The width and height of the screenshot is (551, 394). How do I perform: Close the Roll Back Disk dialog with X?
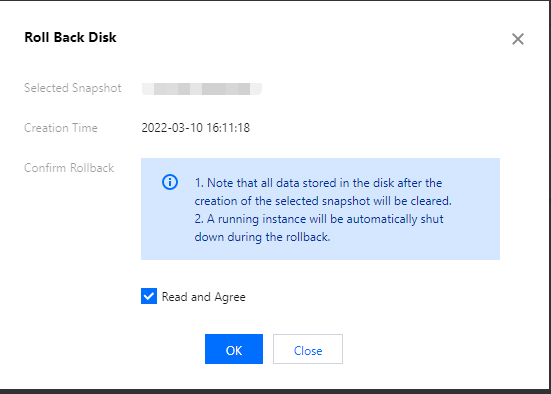click(x=518, y=39)
